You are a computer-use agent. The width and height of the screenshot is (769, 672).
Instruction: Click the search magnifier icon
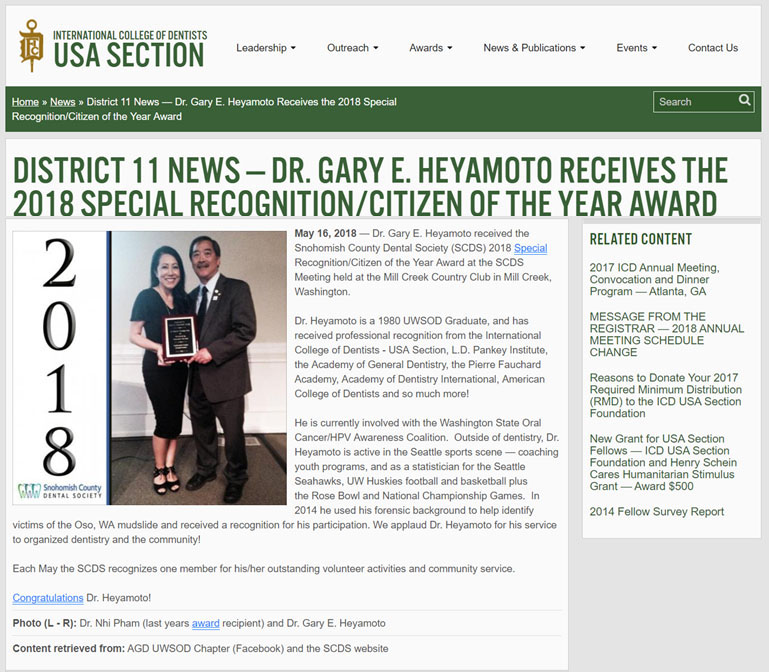pos(745,101)
